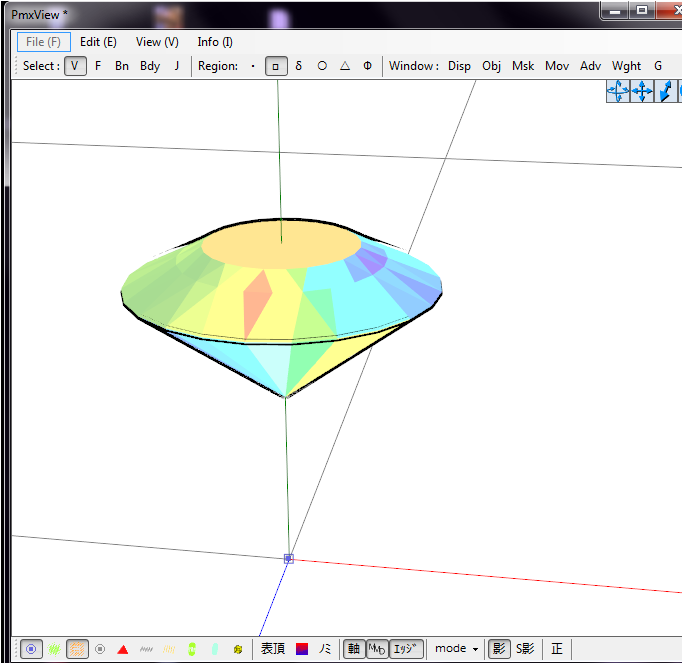Open the Info (I) menu
This screenshot has width=683, height=664.
pyautogui.click(x=215, y=42)
